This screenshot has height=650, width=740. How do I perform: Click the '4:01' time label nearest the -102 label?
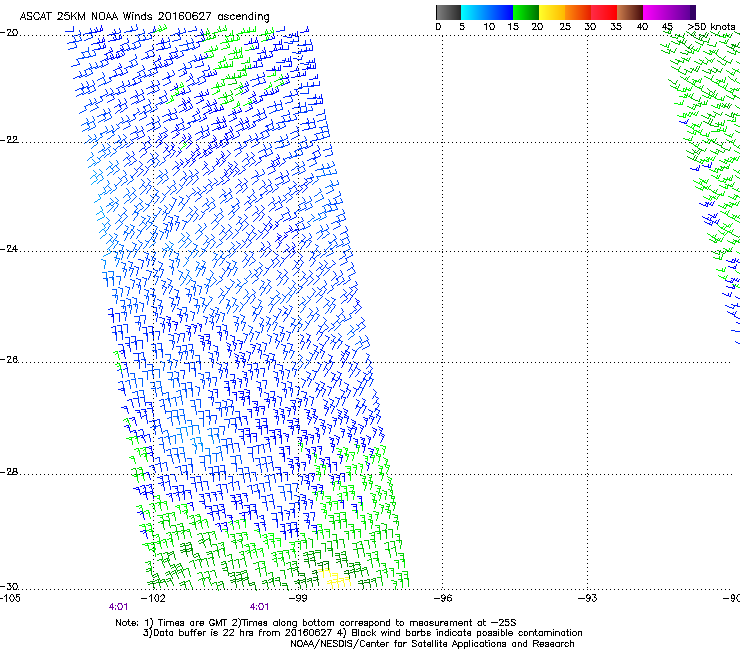point(118,607)
